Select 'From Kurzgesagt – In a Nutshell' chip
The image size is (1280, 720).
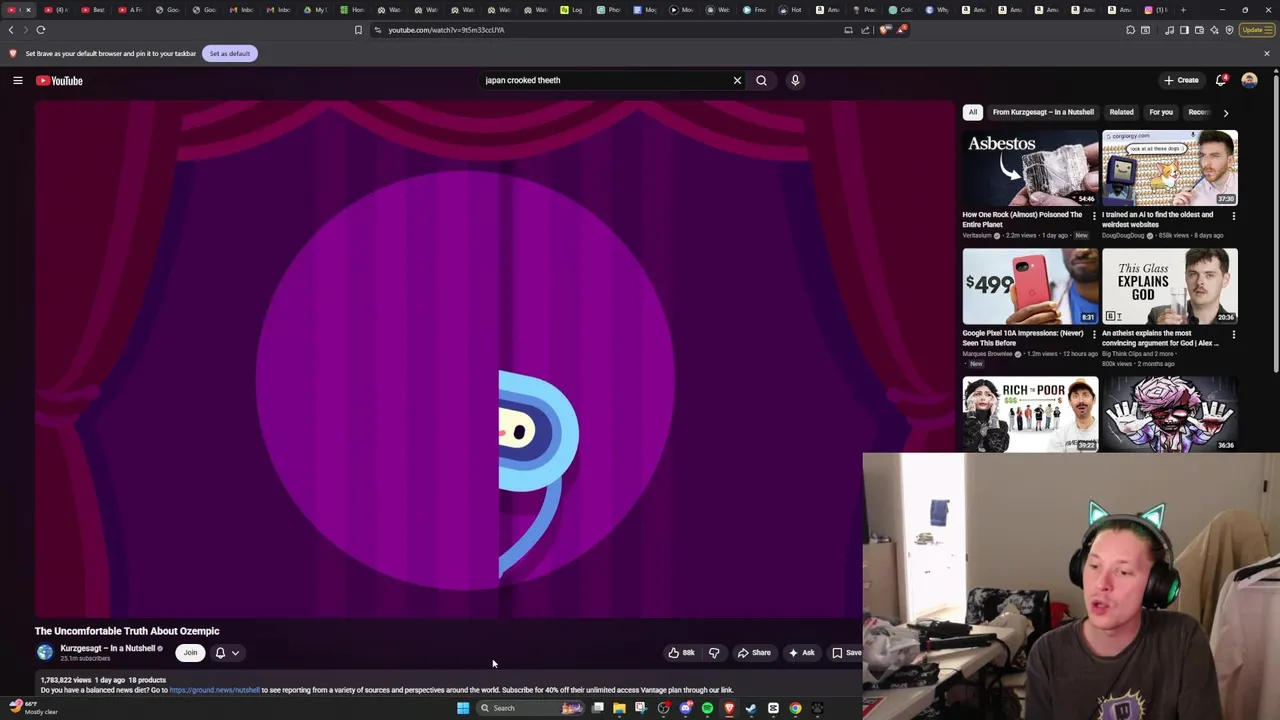tap(1043, 112)
